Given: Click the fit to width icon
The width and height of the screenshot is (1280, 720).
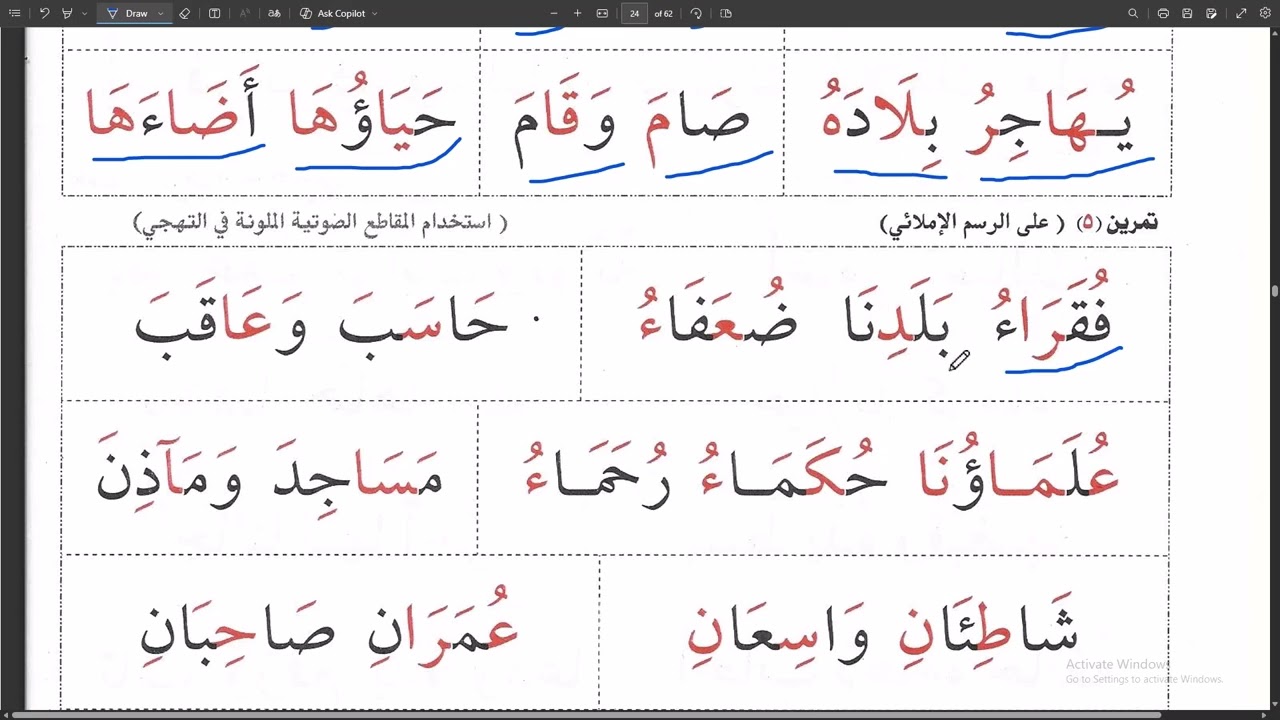Looking at the screenshot, I should (x=602, y=13).
